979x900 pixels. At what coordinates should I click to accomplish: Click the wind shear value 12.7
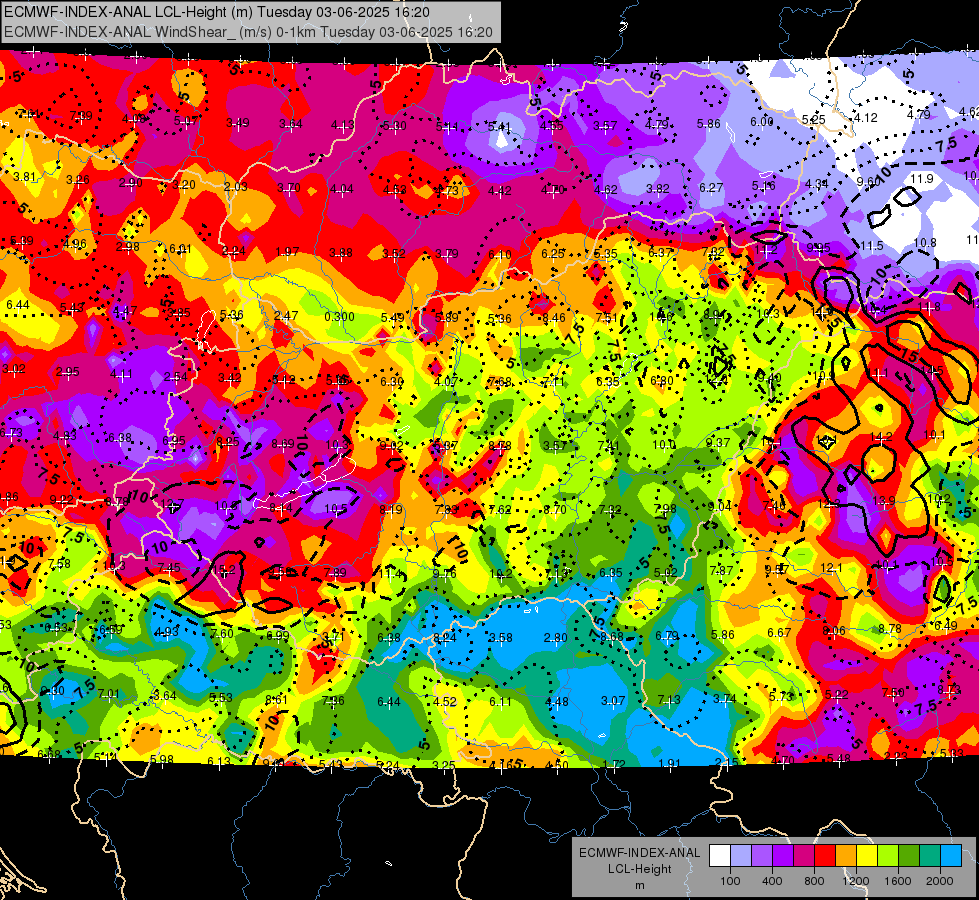172,504
